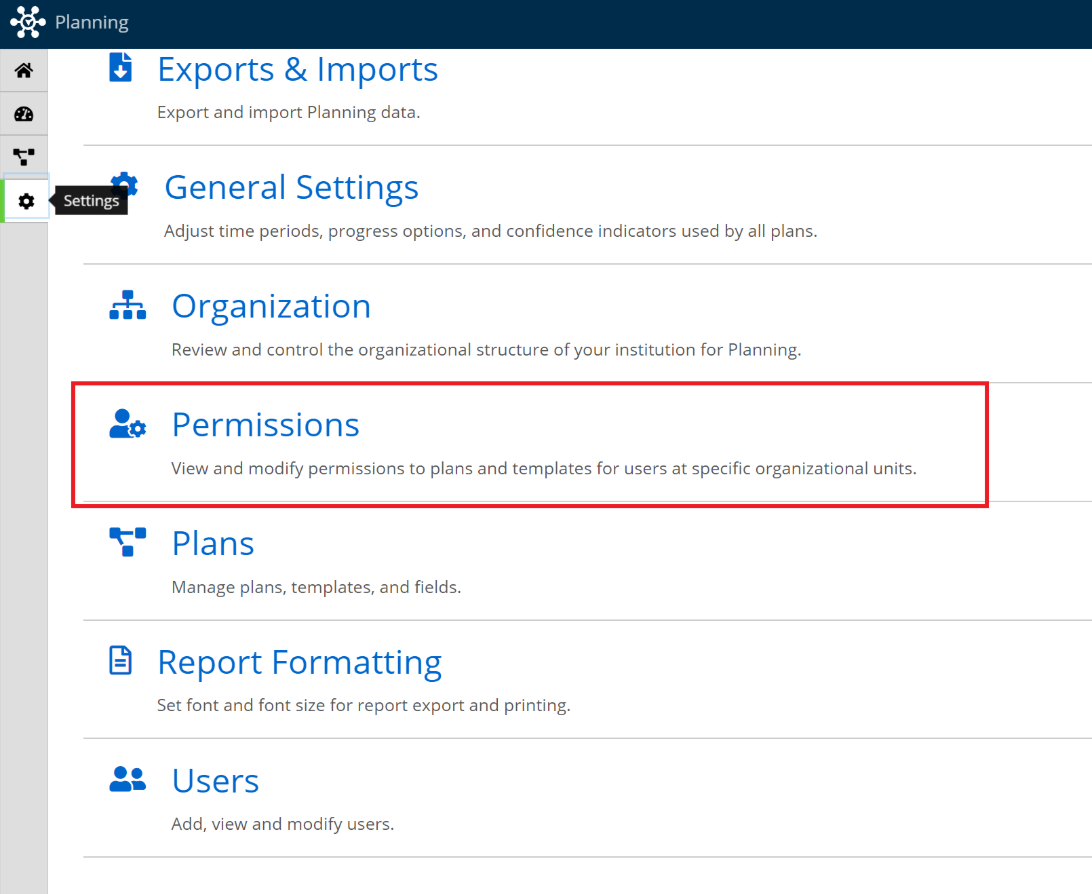The image size is (1092, 894).
Task: Click the Settings tooltip label
Action: (90, 200)
